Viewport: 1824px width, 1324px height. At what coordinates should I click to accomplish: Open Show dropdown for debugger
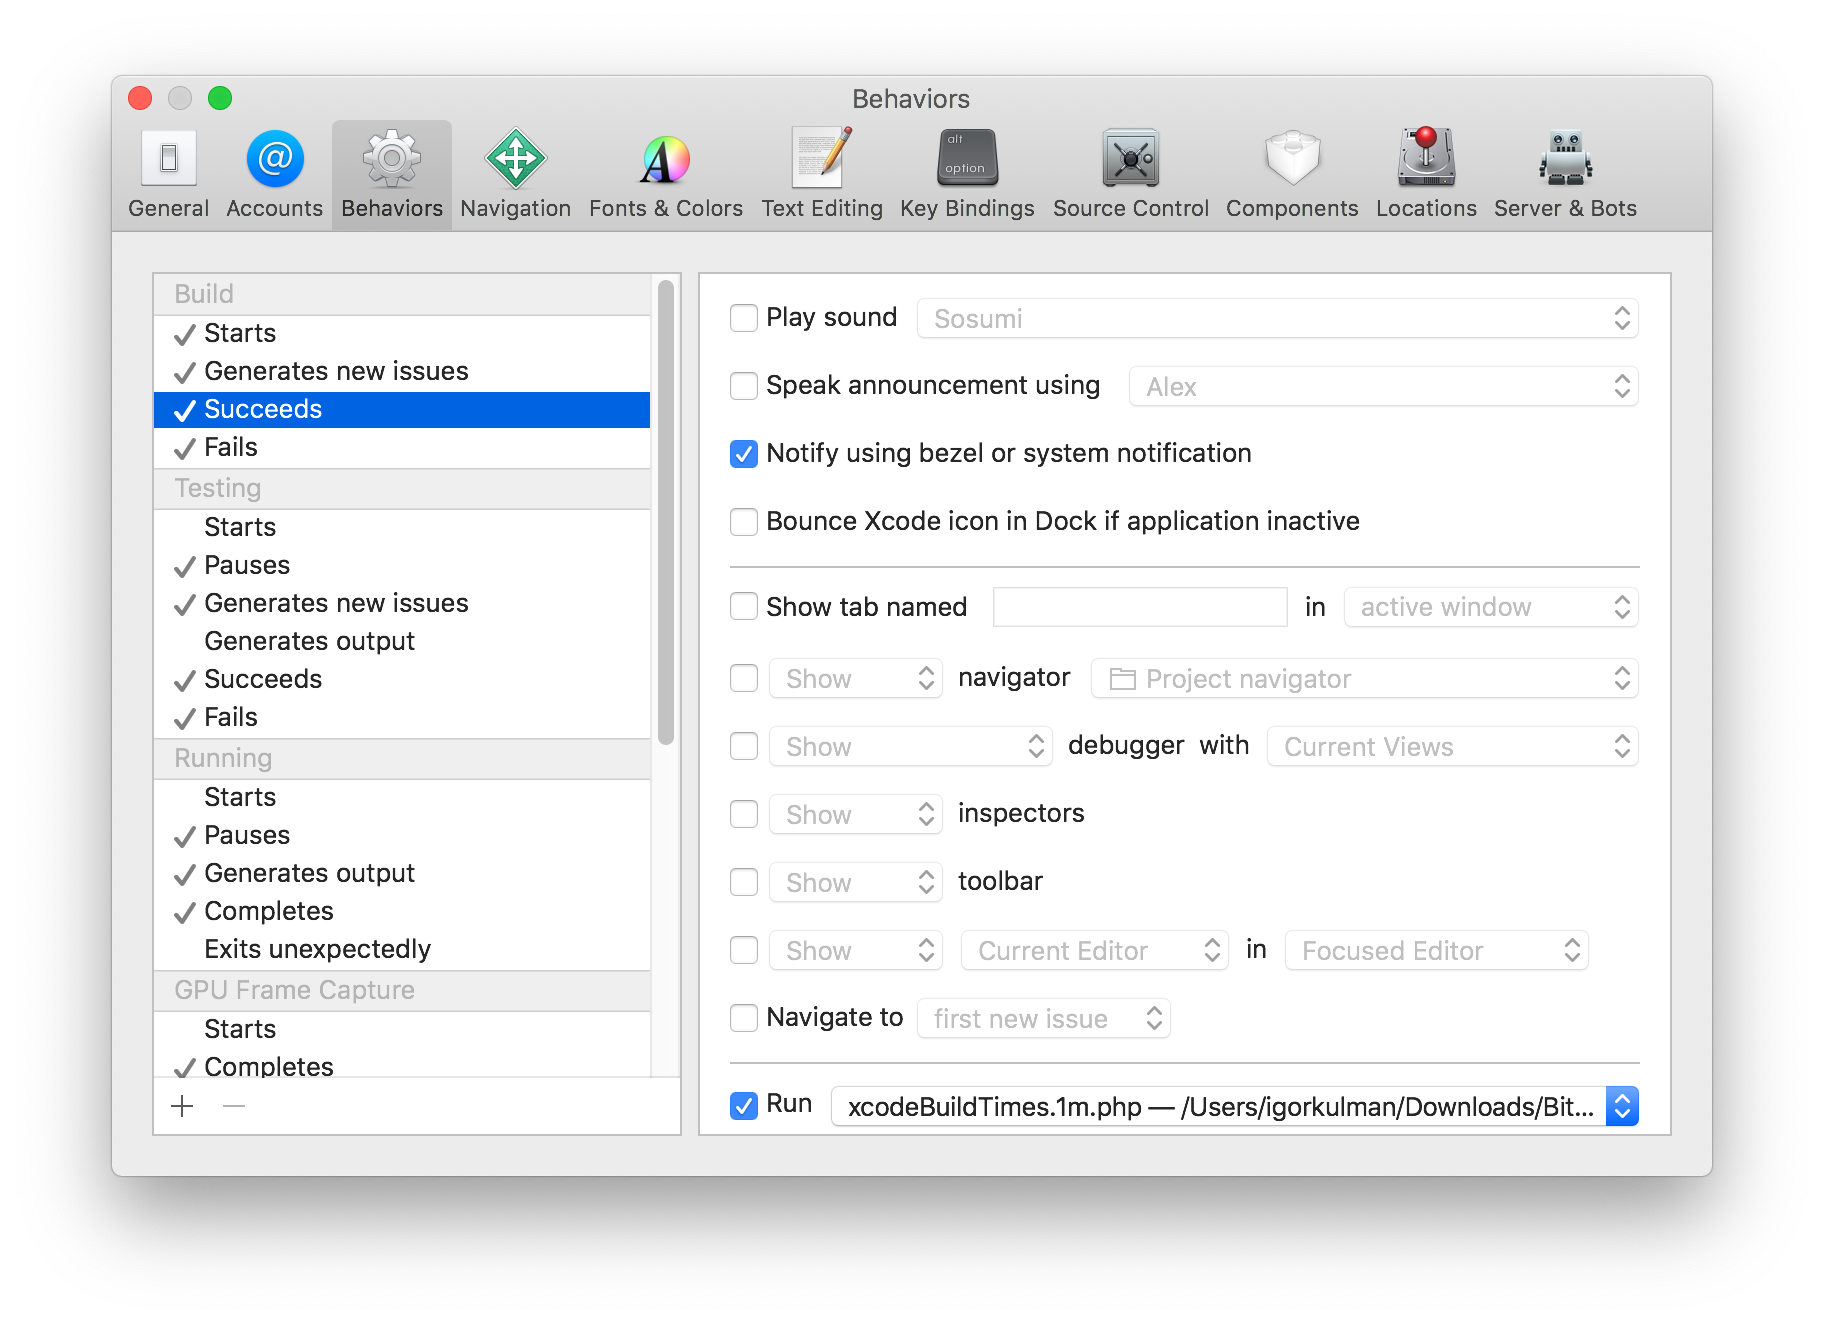(910, 747)
